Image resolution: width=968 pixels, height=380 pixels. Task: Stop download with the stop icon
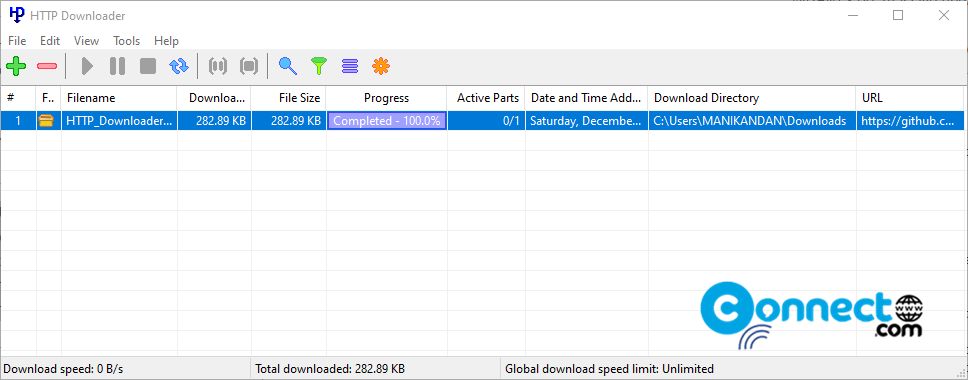tap(148, 66)
